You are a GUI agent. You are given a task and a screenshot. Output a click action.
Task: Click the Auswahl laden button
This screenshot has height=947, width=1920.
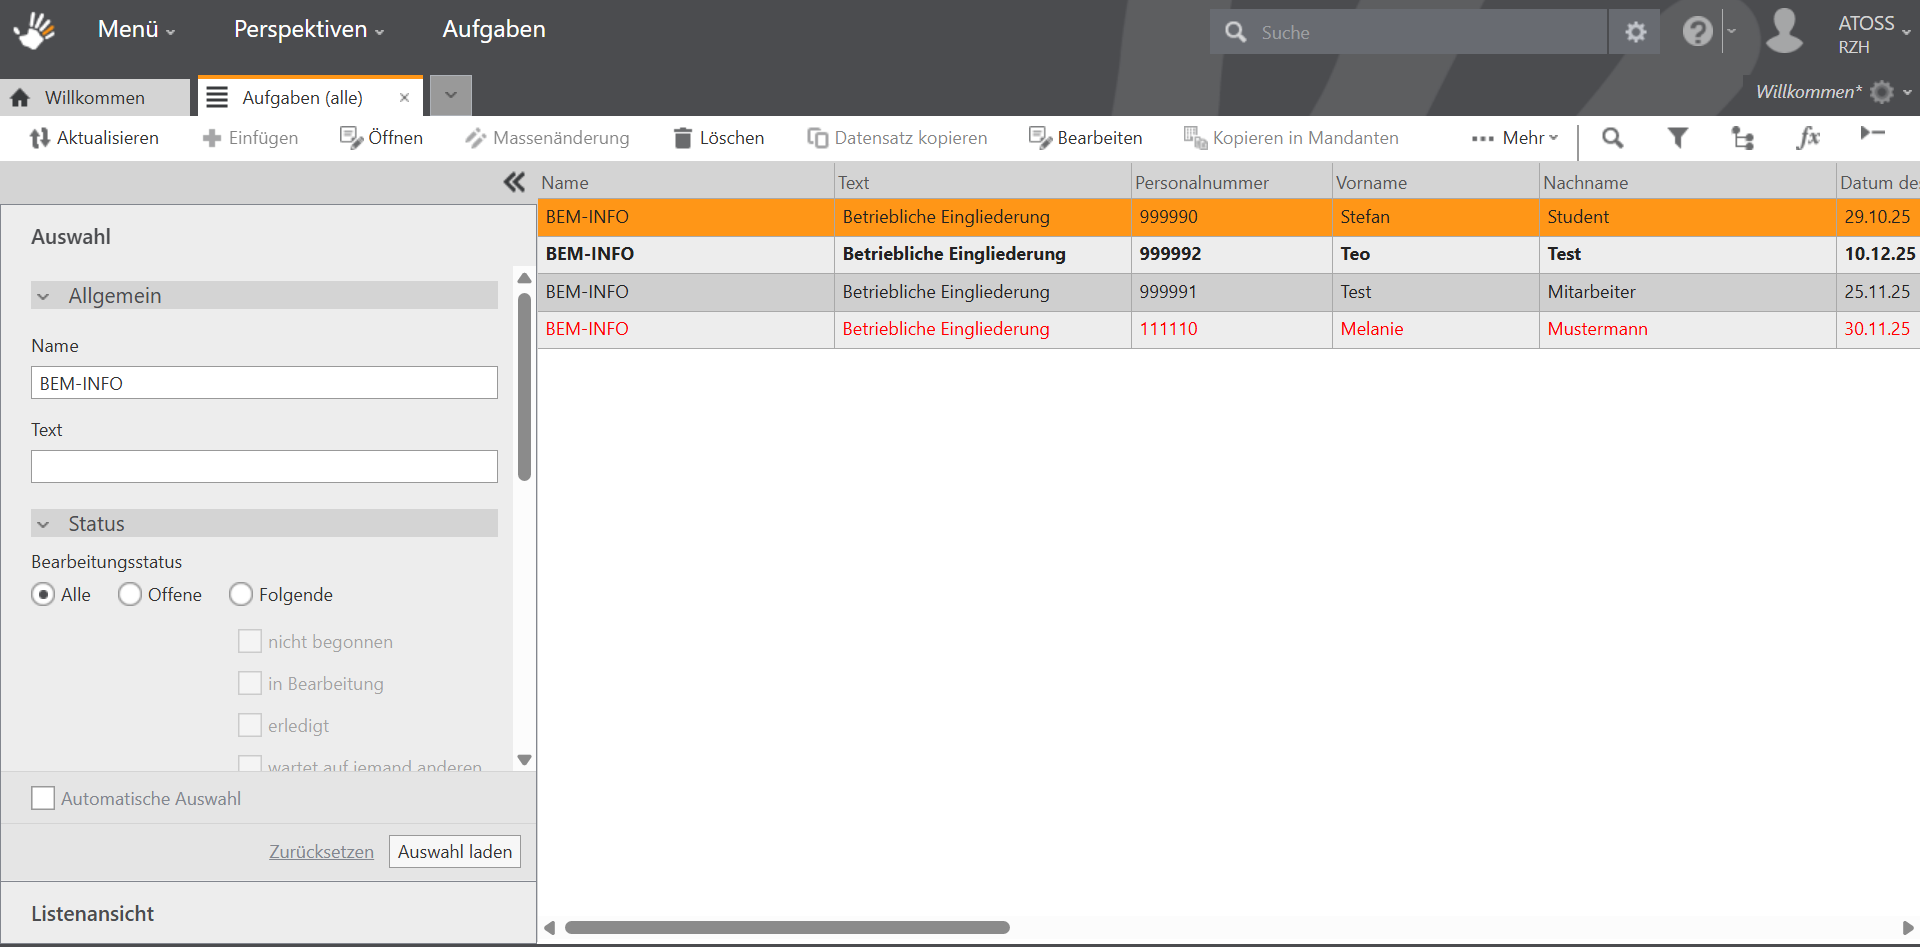tap(455, 852)
